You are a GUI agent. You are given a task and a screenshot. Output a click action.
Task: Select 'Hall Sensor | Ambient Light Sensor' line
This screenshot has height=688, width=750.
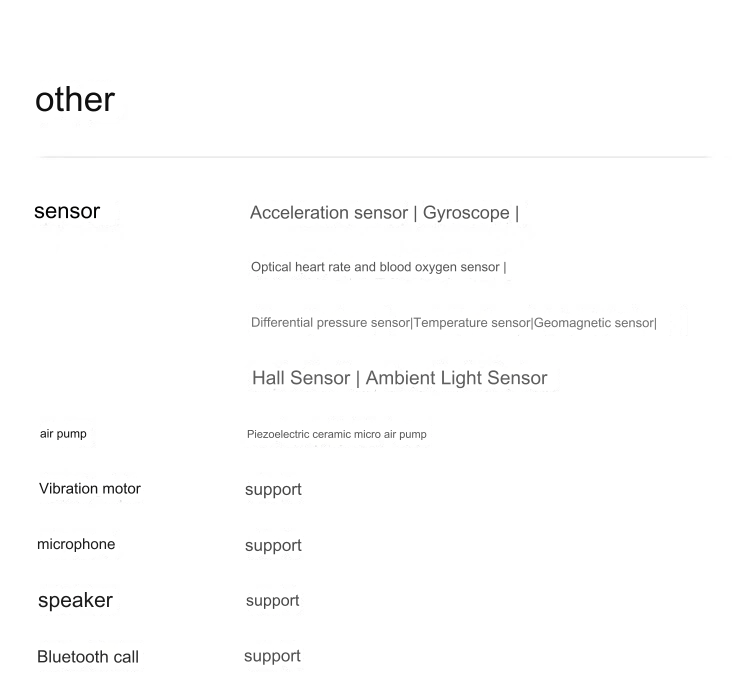(x=399, y=378)
